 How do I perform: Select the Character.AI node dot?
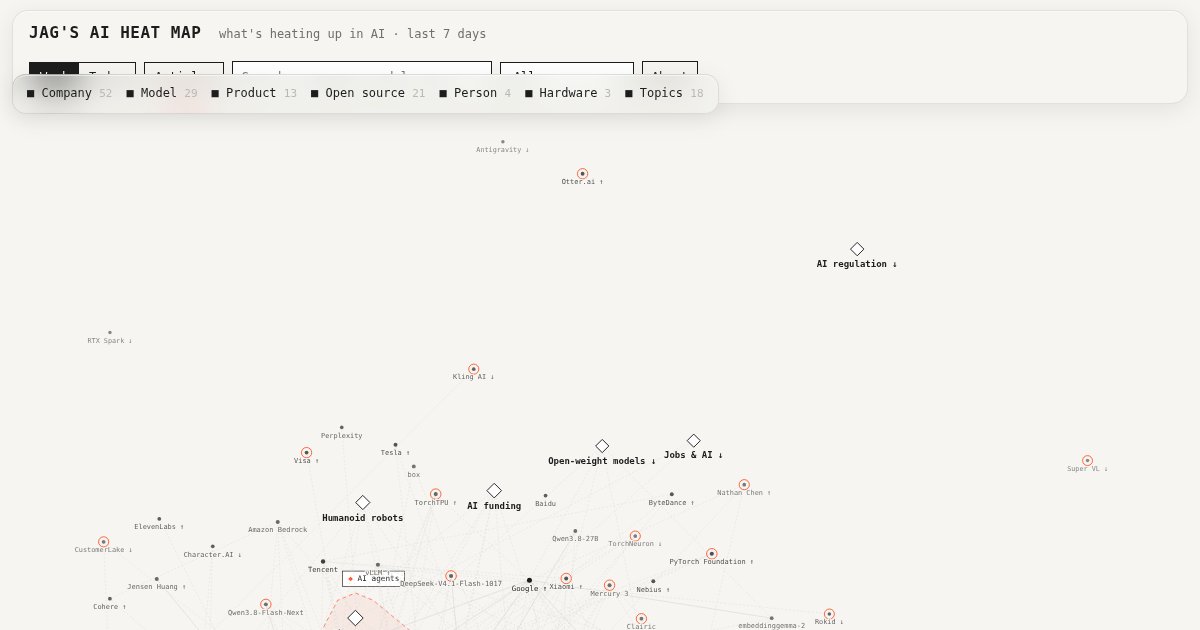[x=213, y=547]
